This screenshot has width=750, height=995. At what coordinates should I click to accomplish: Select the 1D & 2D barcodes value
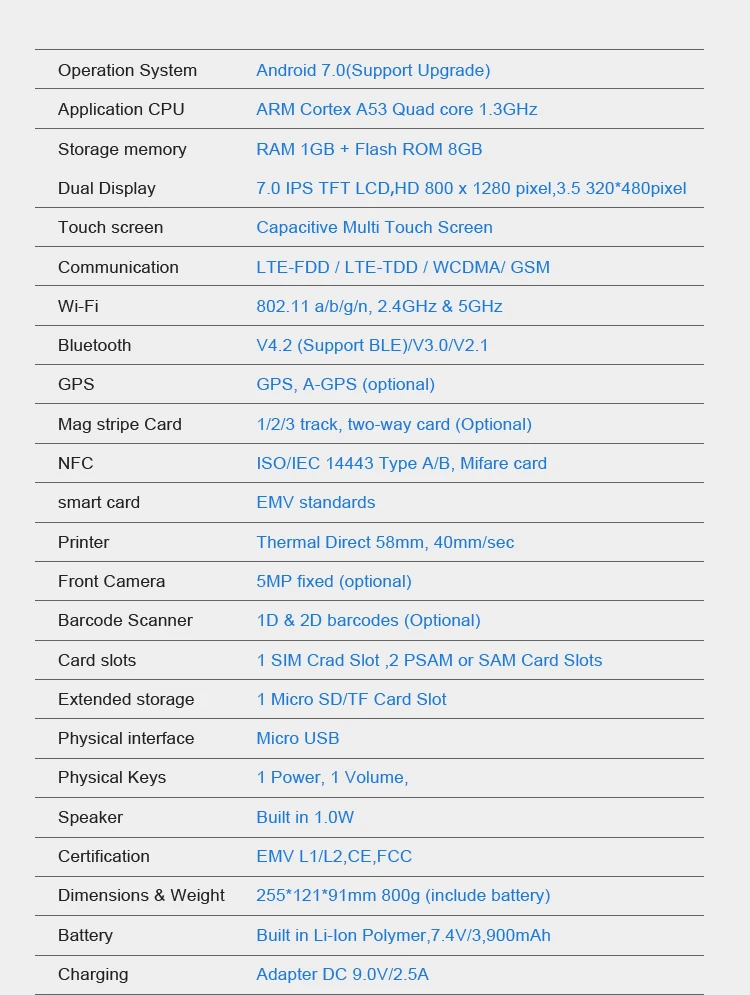point(368,620)
